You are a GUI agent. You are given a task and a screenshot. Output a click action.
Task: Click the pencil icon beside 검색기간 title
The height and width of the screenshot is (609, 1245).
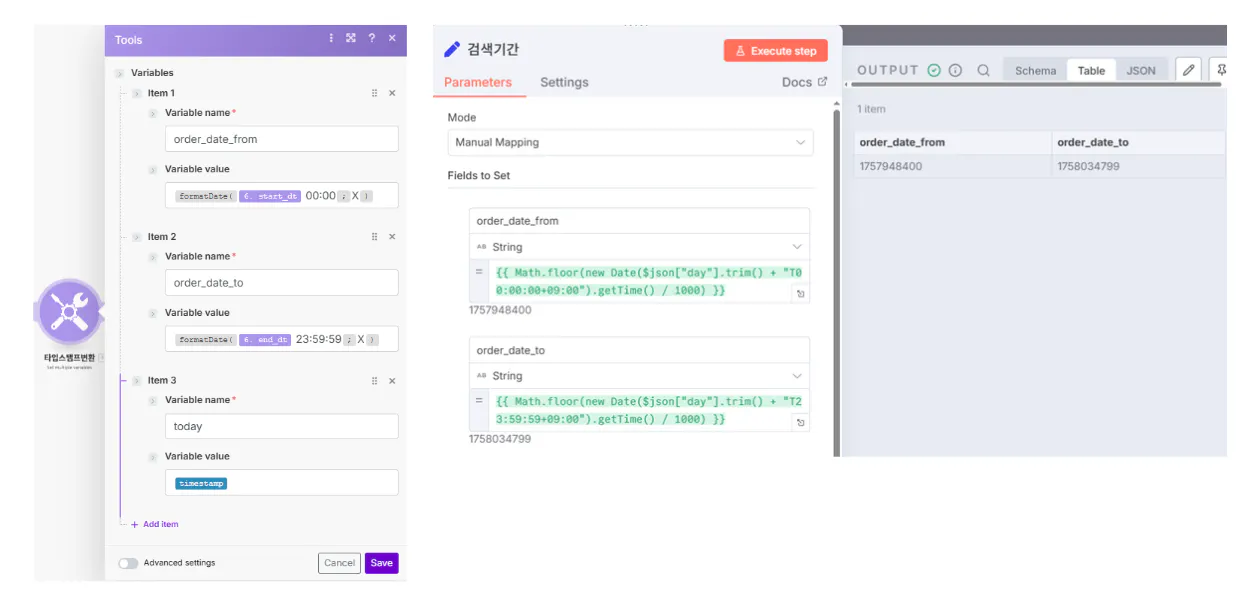coord(453,49)
